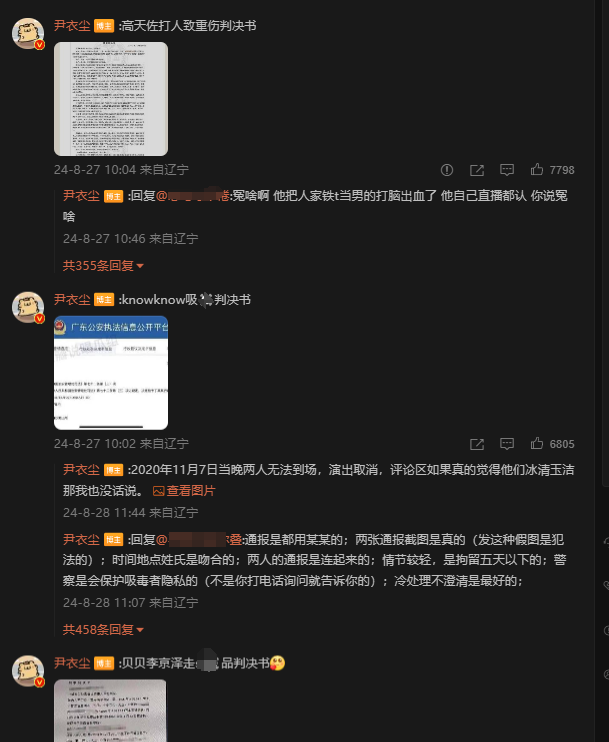Open the 广东公安执法信息公开平台 screenshot thumbnail
This screenshot has height=742, width=609.
coord(111,373)
